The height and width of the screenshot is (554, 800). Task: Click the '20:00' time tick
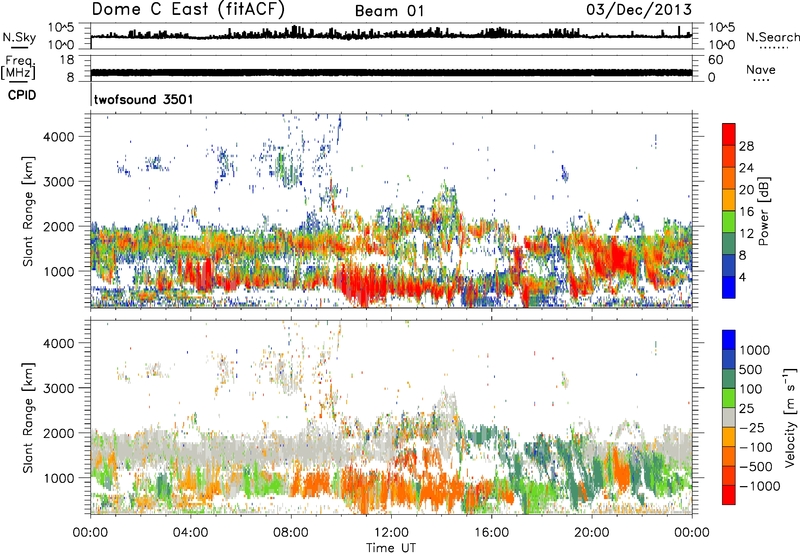pos(592,533)
